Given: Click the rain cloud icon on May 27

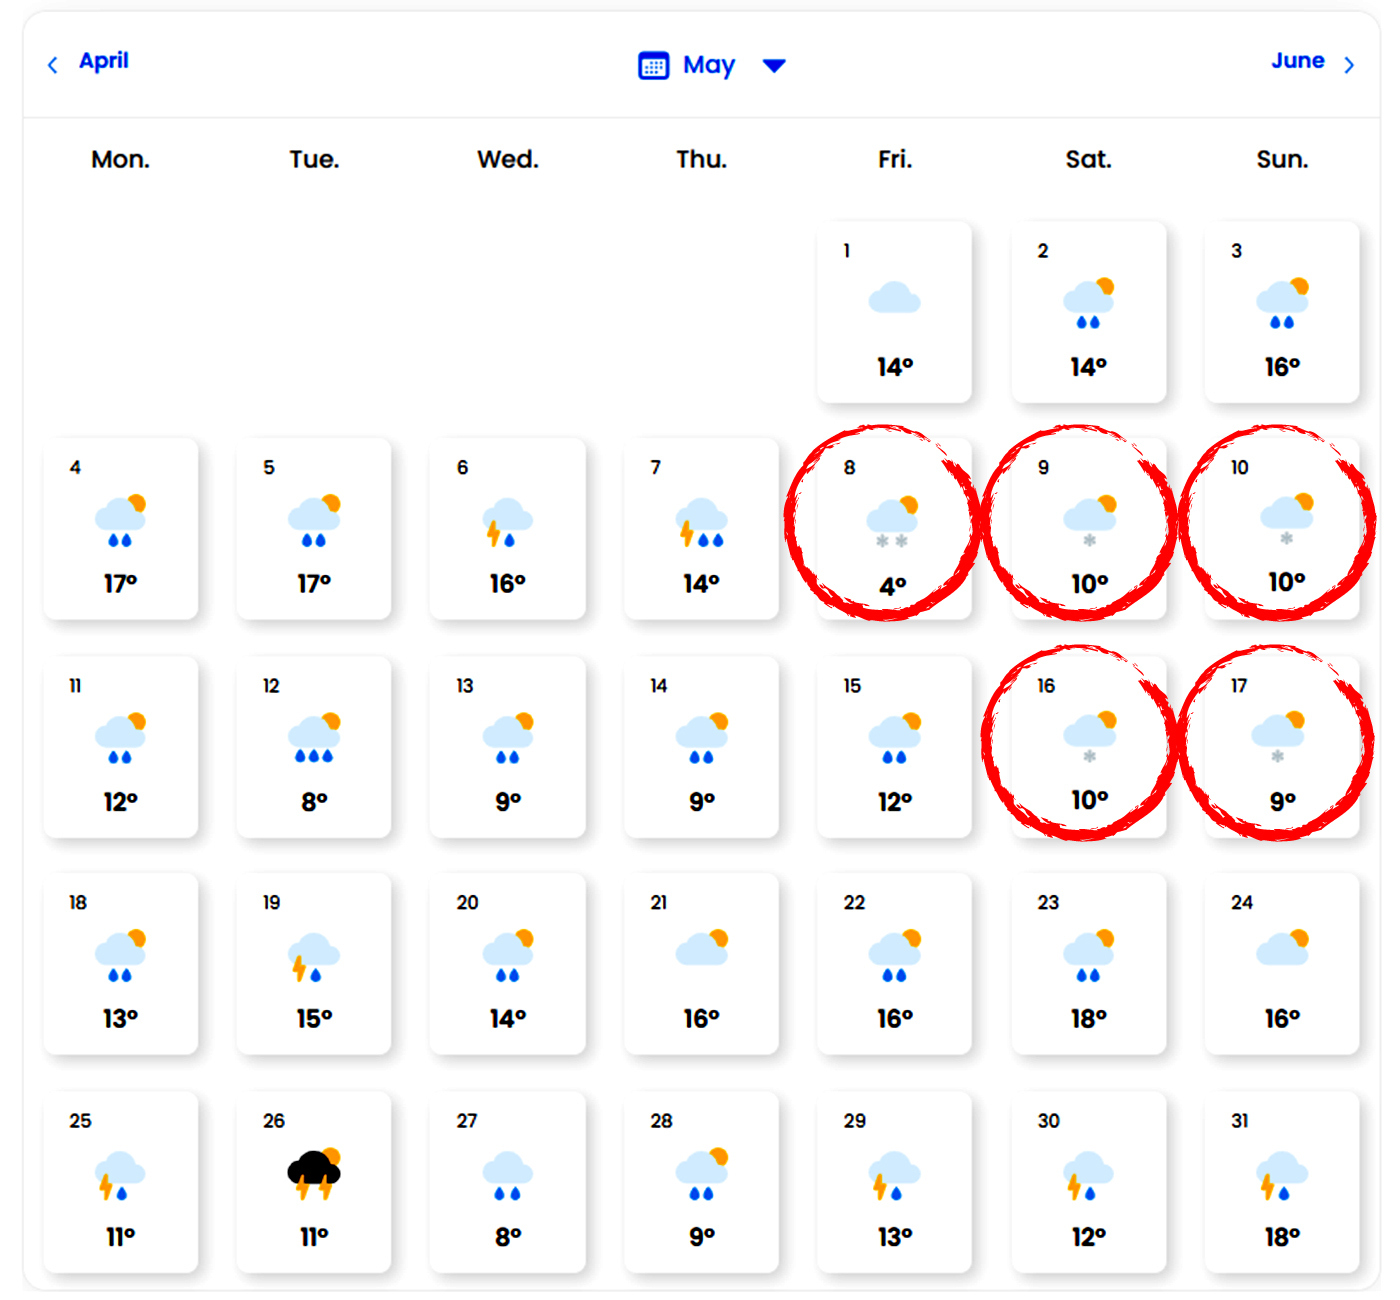Looking at the screenshot, I should click(x=507, y=1174).
